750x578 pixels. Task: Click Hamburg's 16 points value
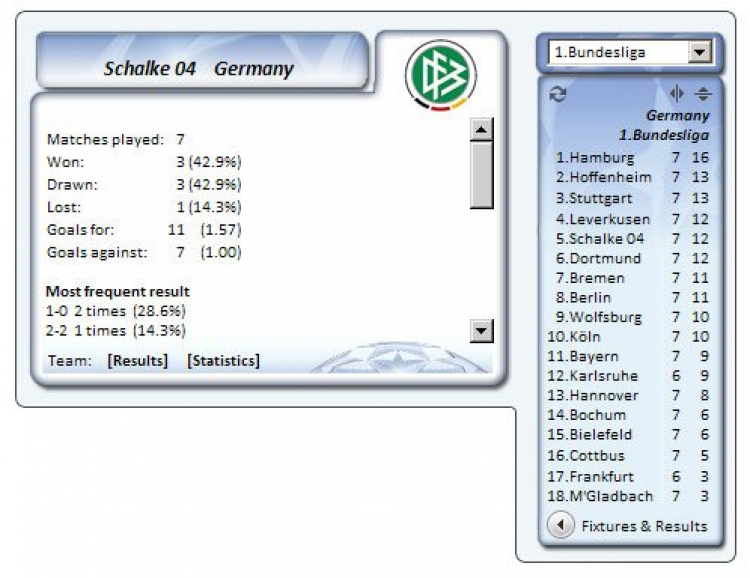(700, 157)
